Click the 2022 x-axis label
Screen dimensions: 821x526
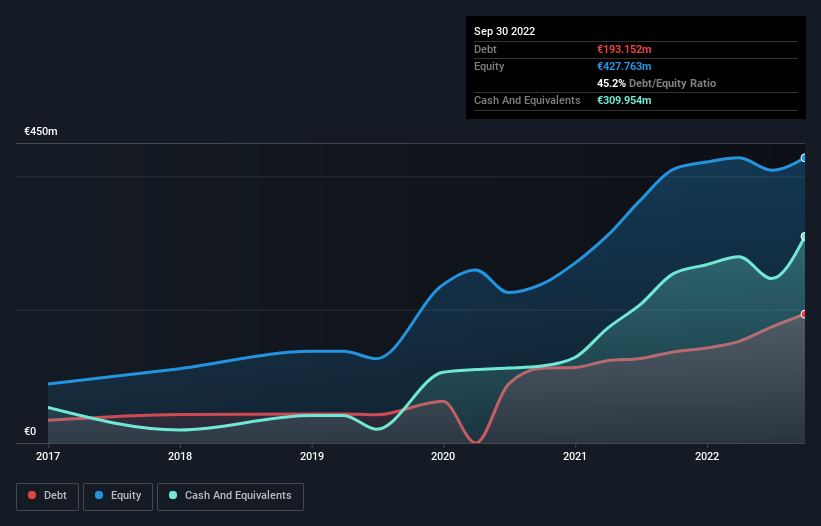pos(707,456)
